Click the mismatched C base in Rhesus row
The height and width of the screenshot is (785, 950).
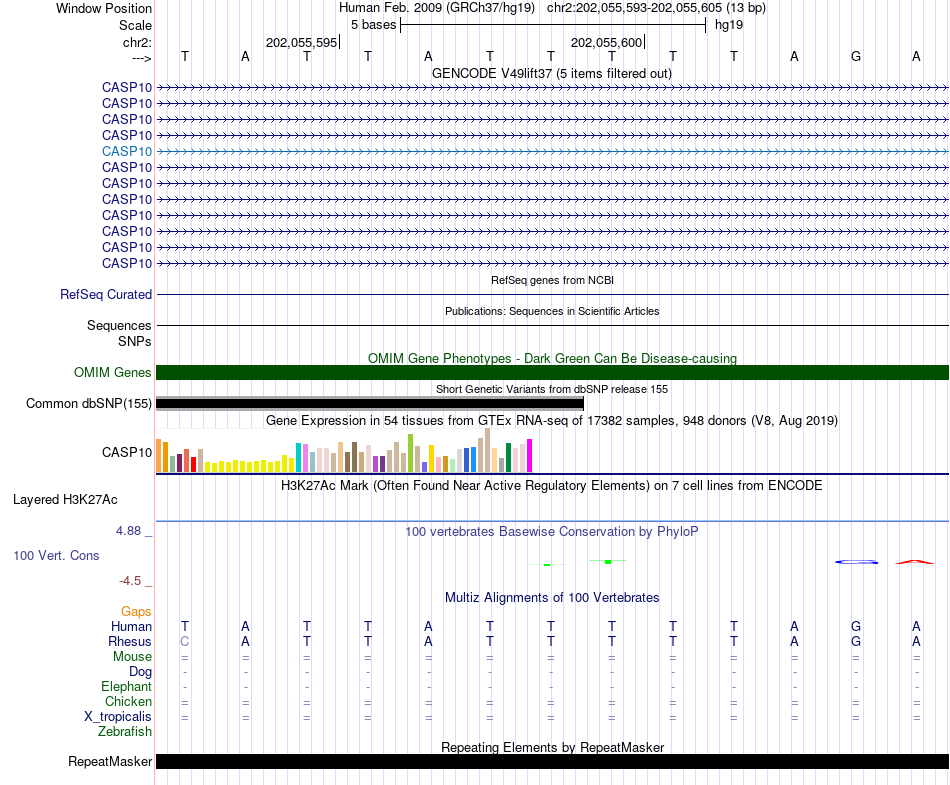point(185,641)
